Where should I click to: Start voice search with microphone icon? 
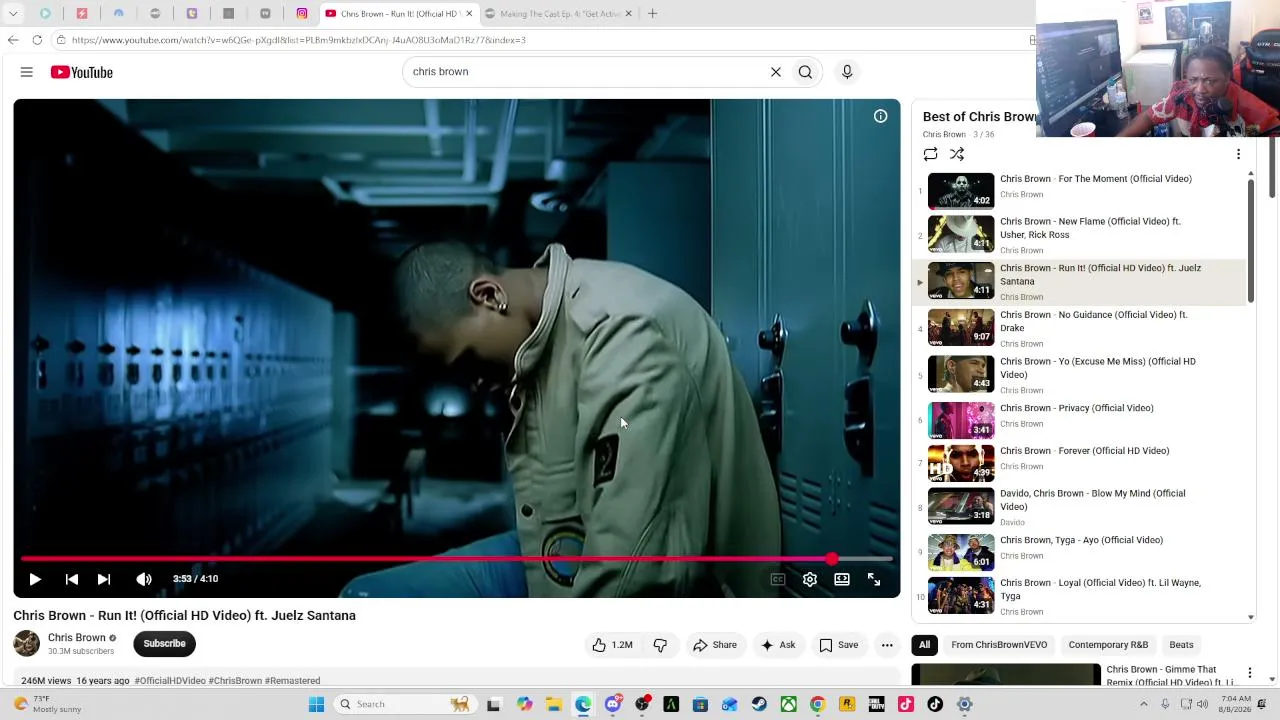coord(847,72)
